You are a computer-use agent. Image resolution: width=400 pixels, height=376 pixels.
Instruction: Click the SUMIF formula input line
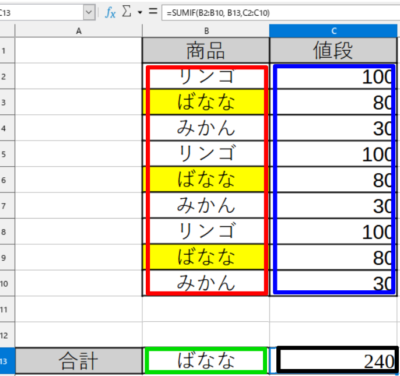pos(280,13)
